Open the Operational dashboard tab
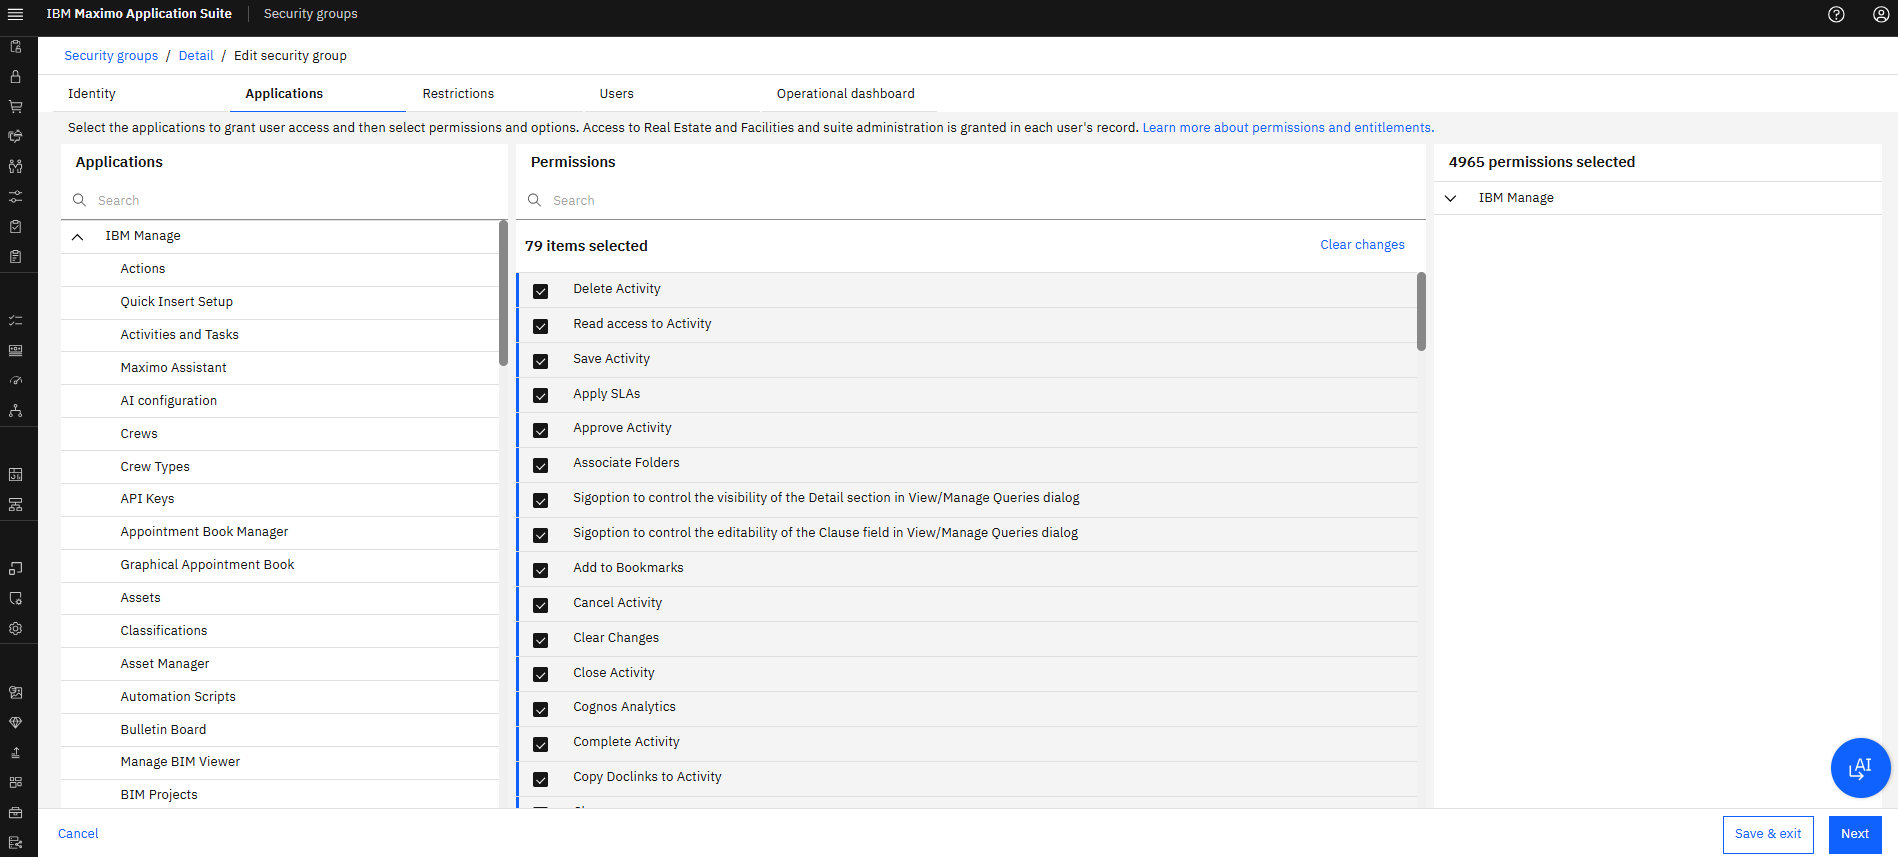This screenshot has height=857, width=1898. [845, 94]
